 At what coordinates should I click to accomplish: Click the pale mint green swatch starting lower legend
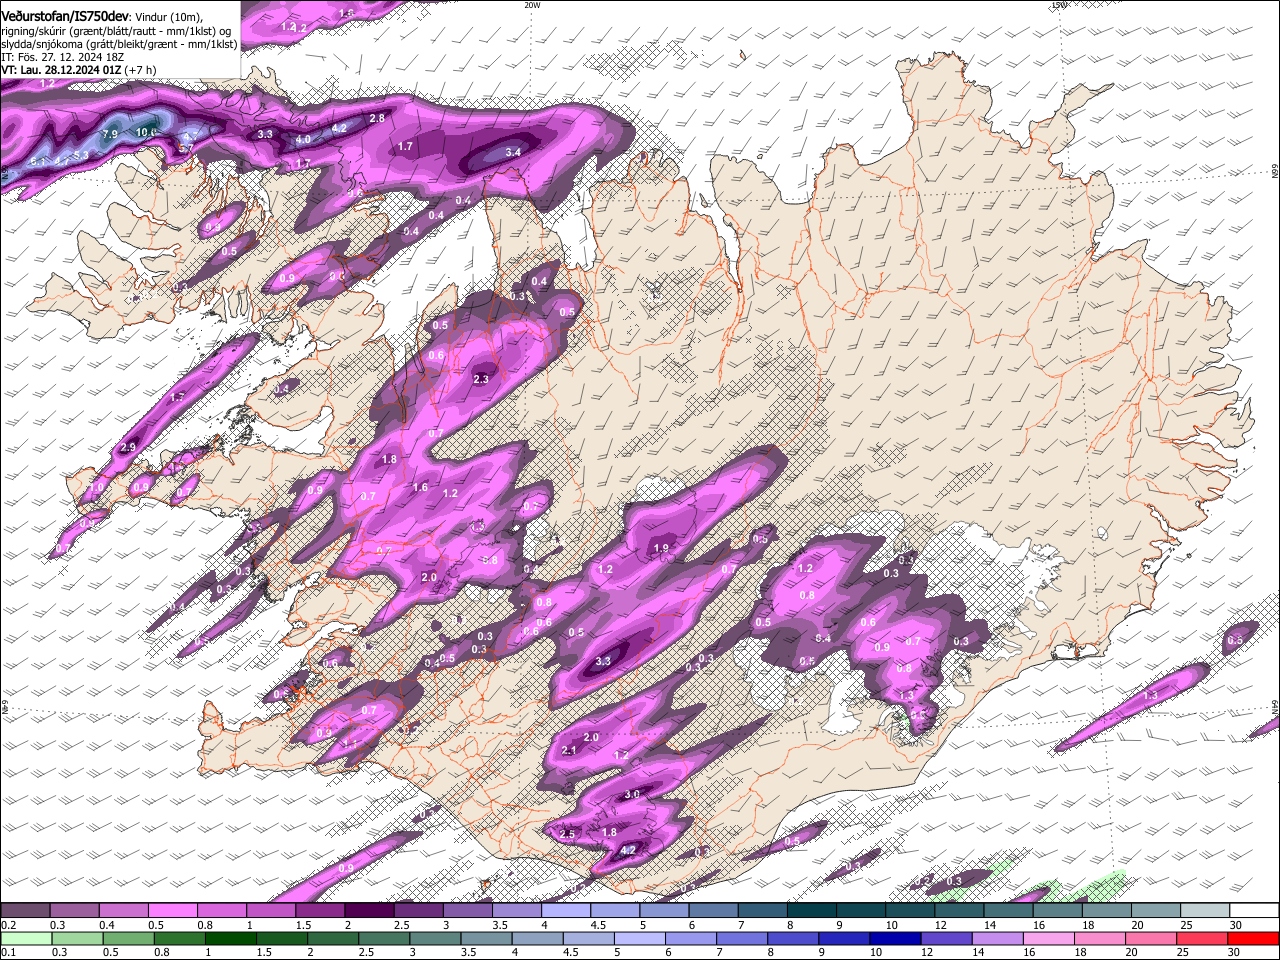point(26,939)
